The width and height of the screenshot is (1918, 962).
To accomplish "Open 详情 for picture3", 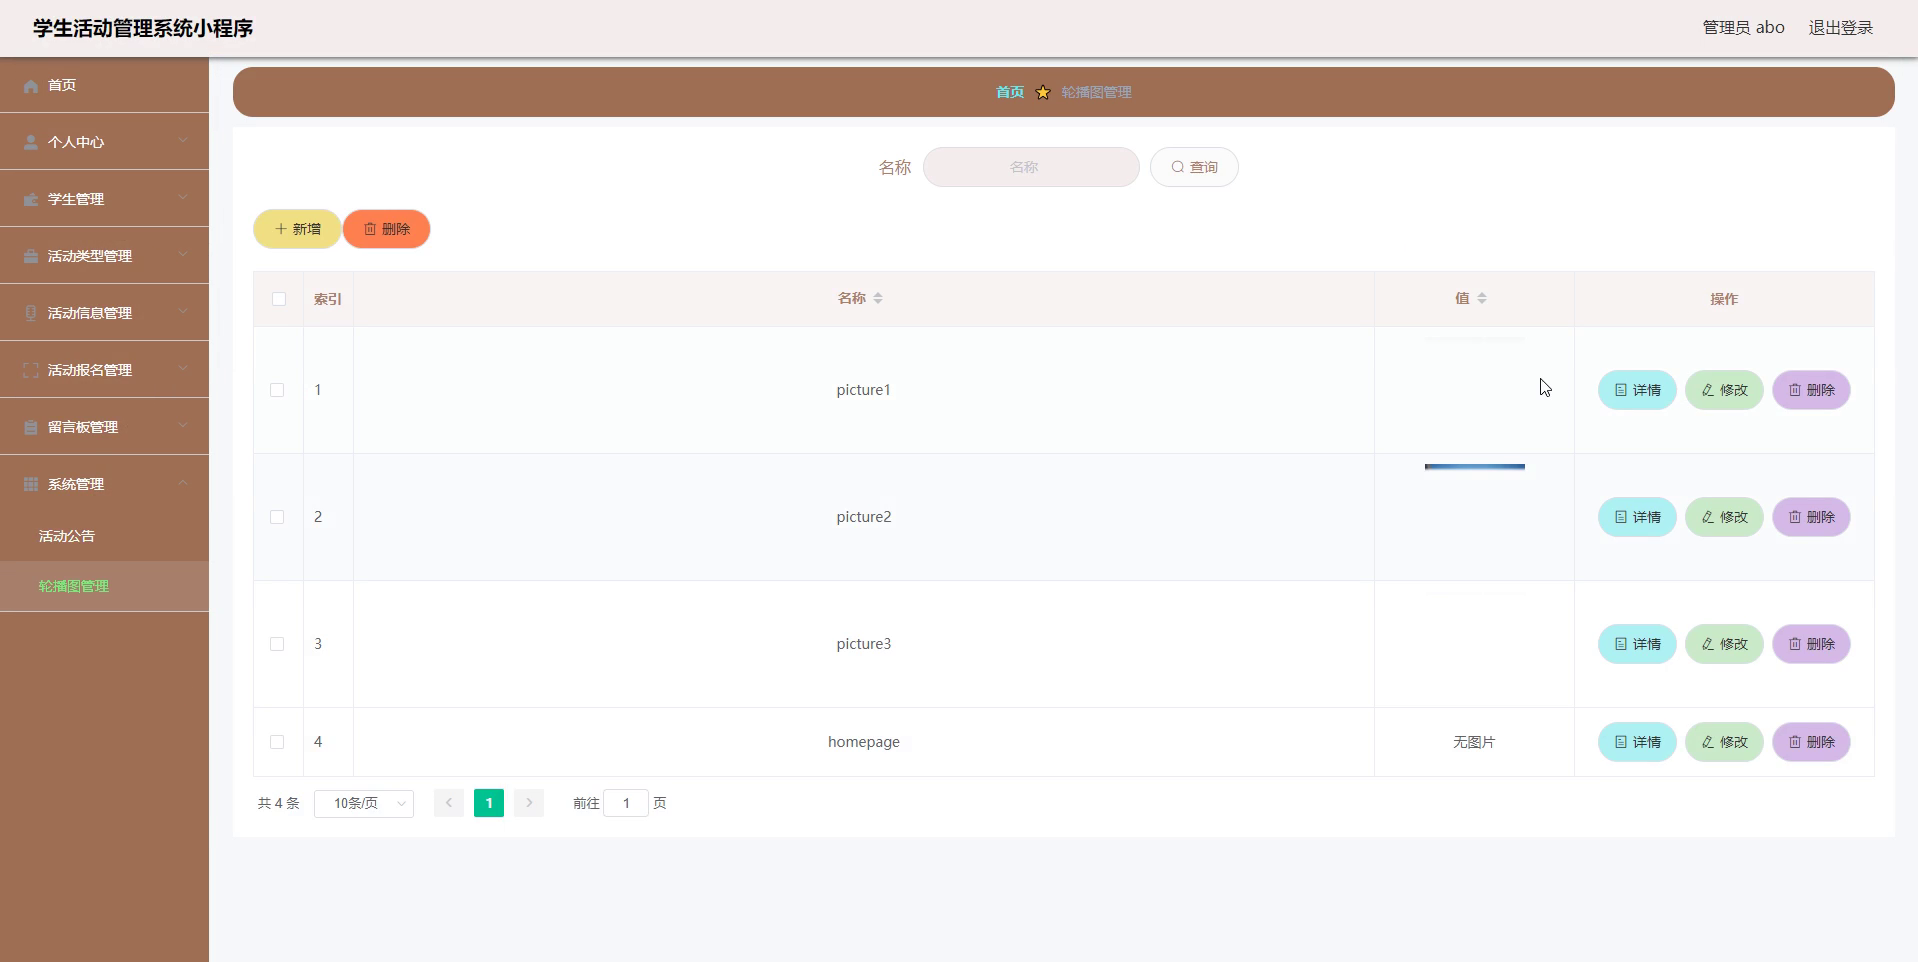I will click(x=1637, y=644).
